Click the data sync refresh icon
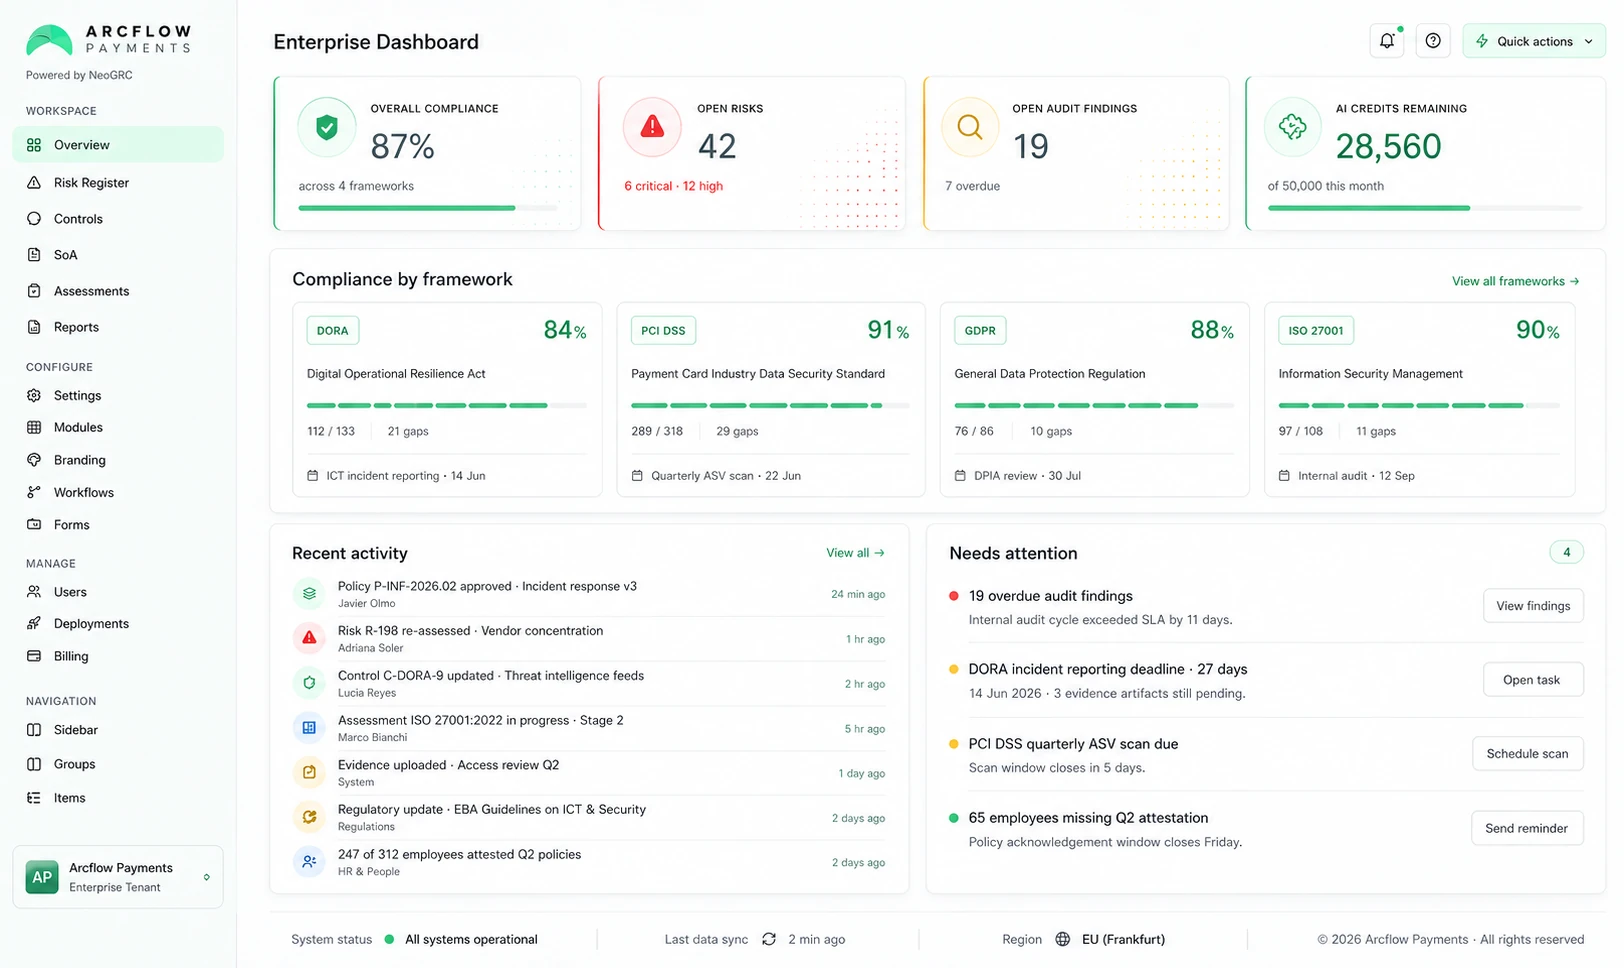 click(769, 939)
